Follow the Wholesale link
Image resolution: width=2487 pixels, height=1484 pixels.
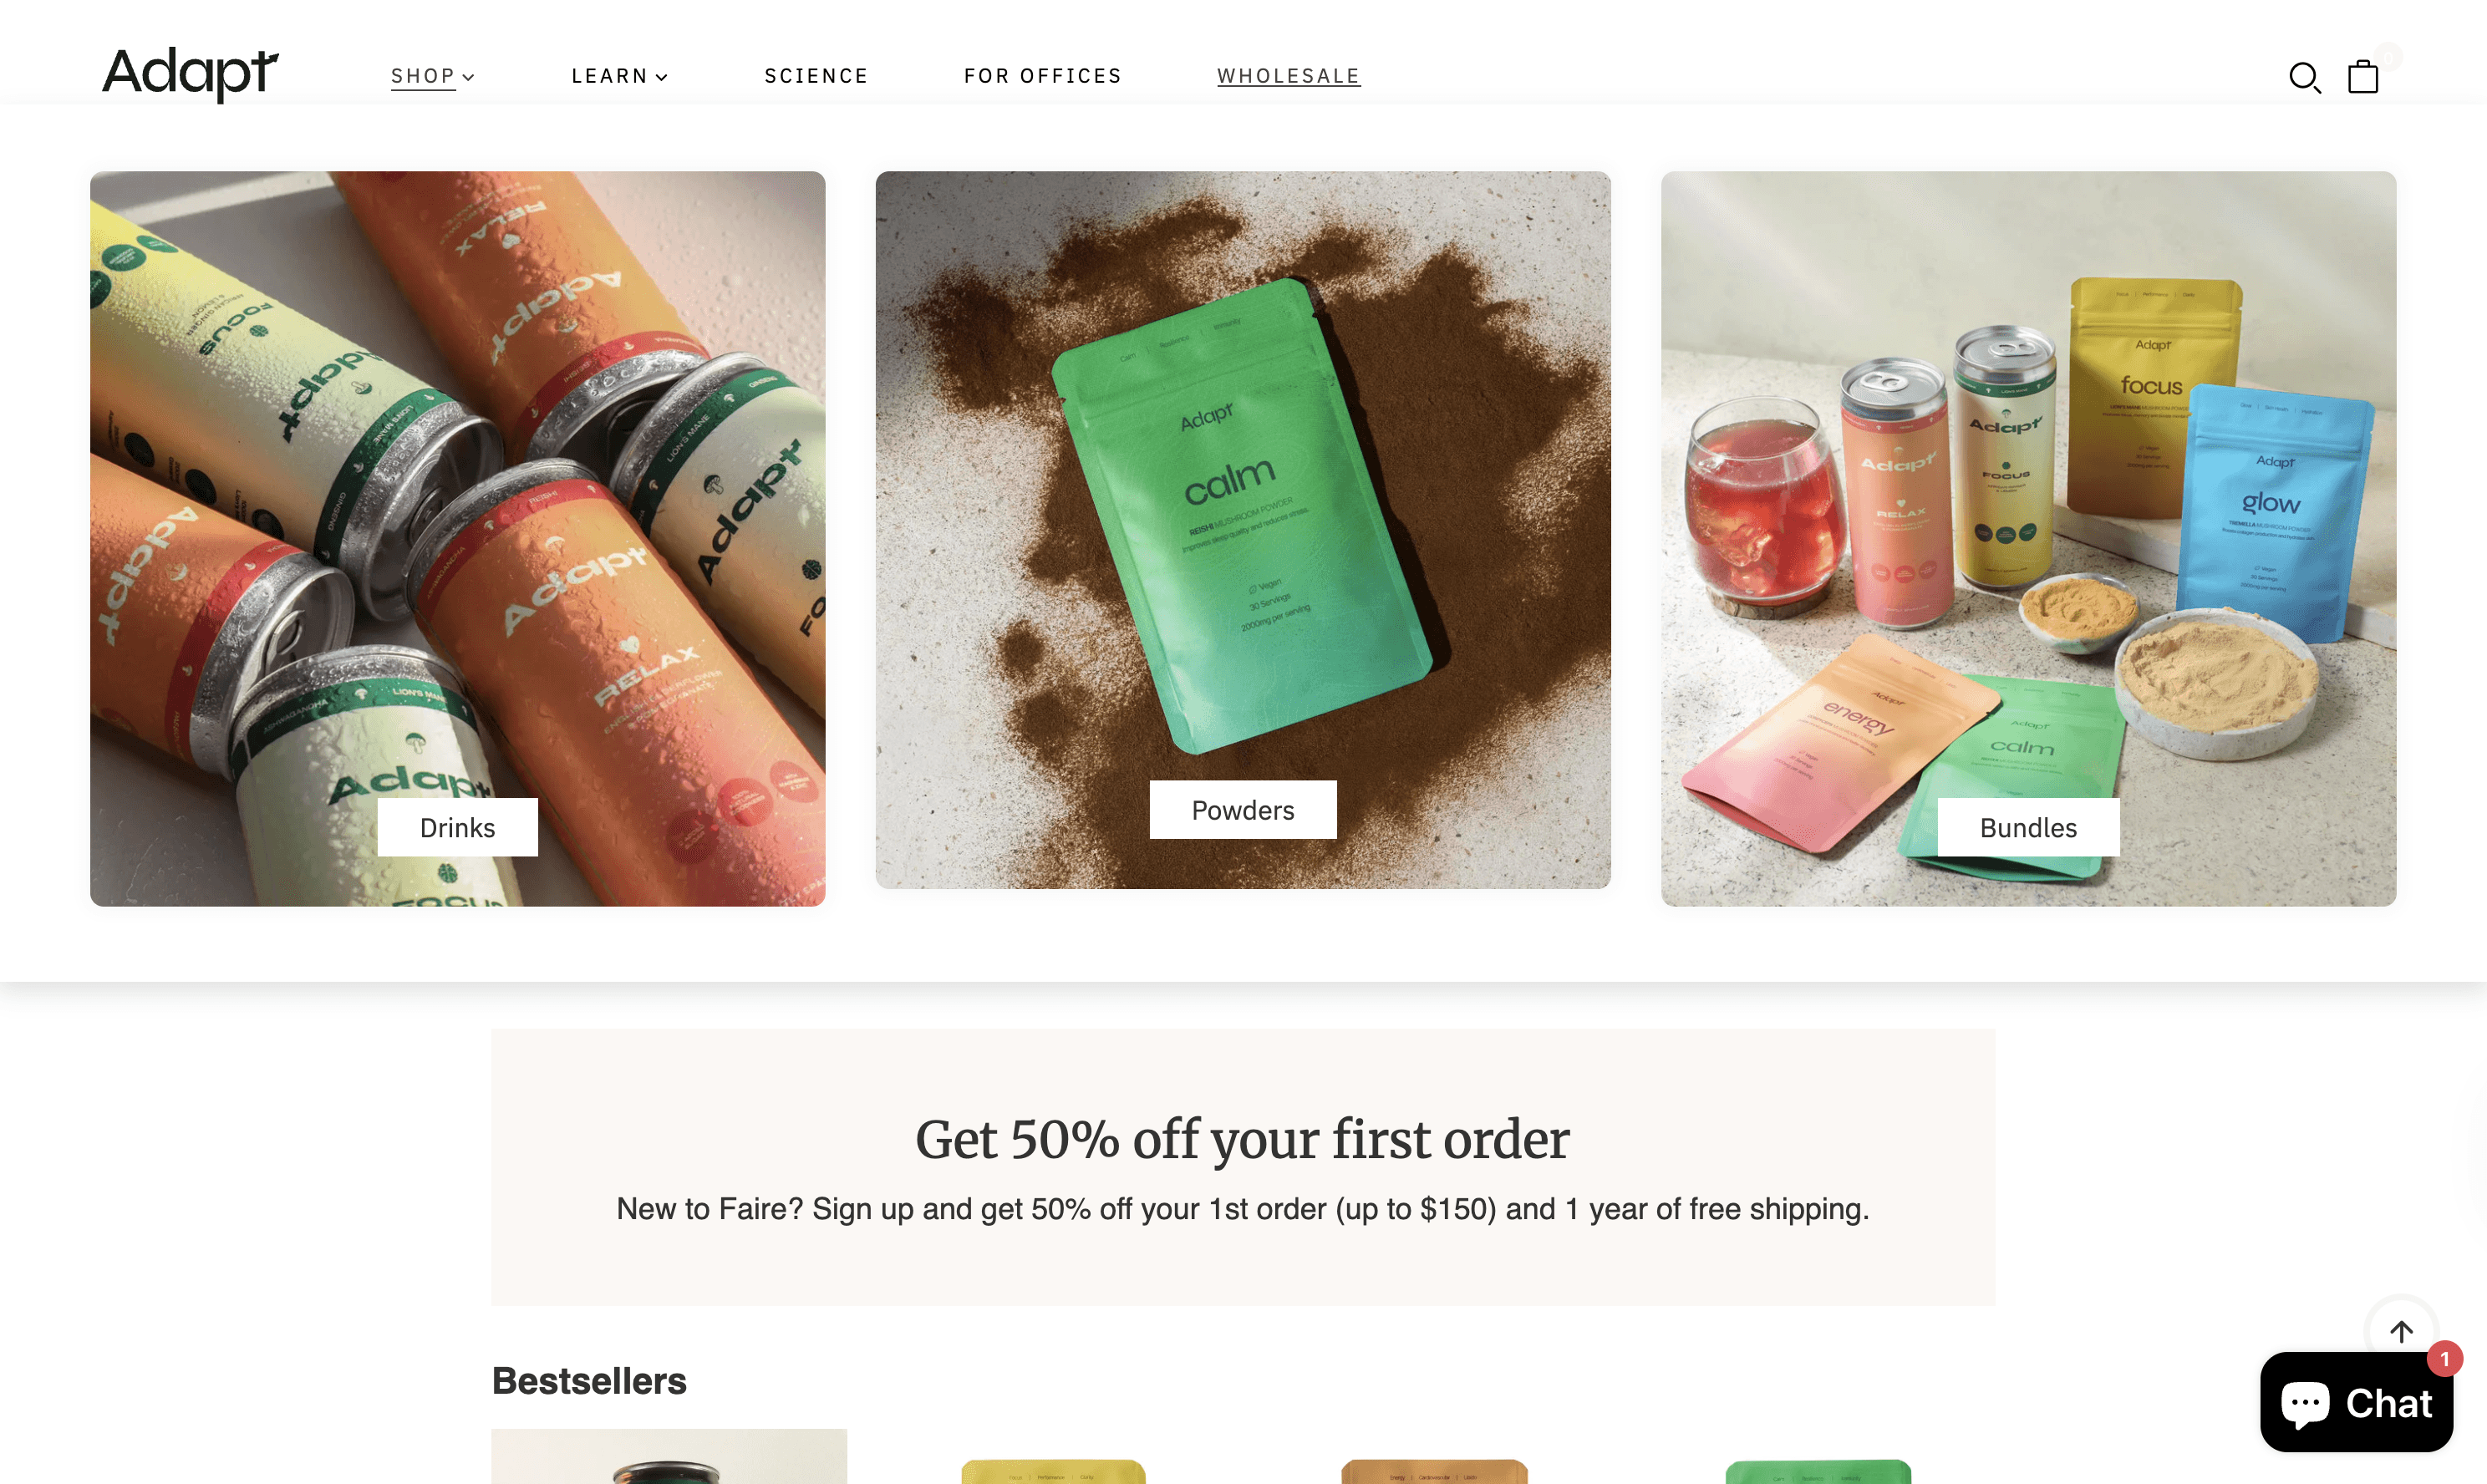coord(1288,76)
